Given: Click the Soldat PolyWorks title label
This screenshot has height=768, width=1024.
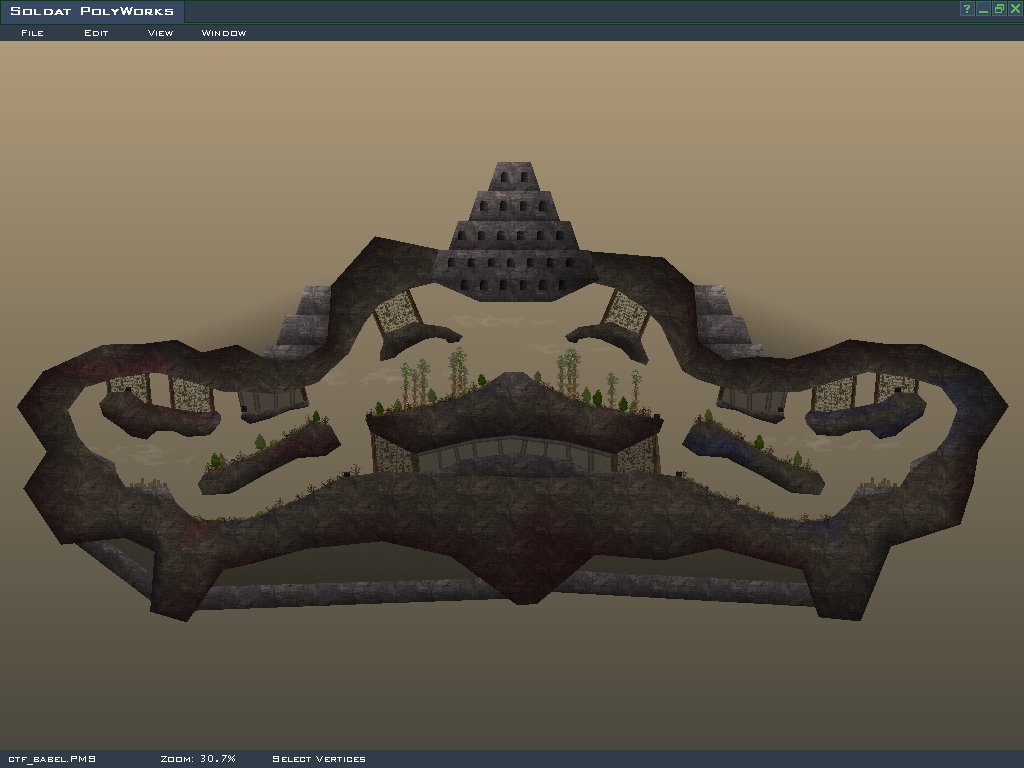Looking at the screenshot, I should 91,12.
